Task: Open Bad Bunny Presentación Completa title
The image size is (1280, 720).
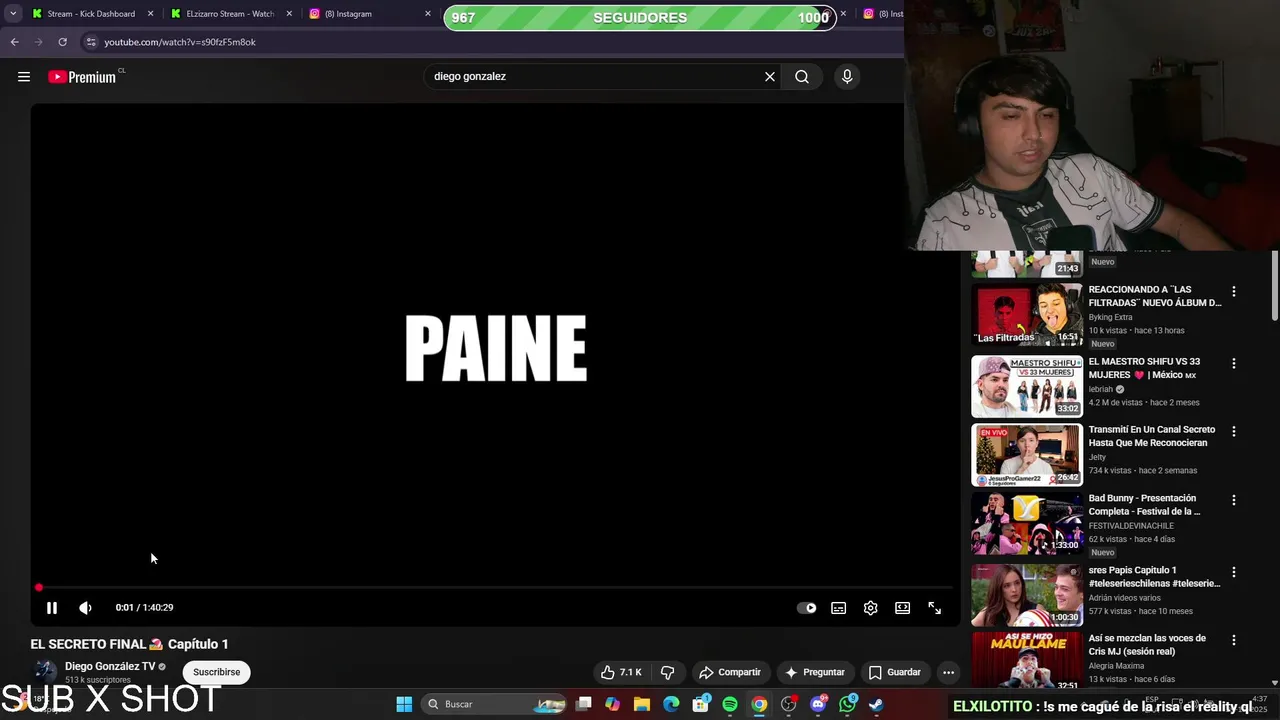Action: pyautogui.click(x=1144, y=505)
